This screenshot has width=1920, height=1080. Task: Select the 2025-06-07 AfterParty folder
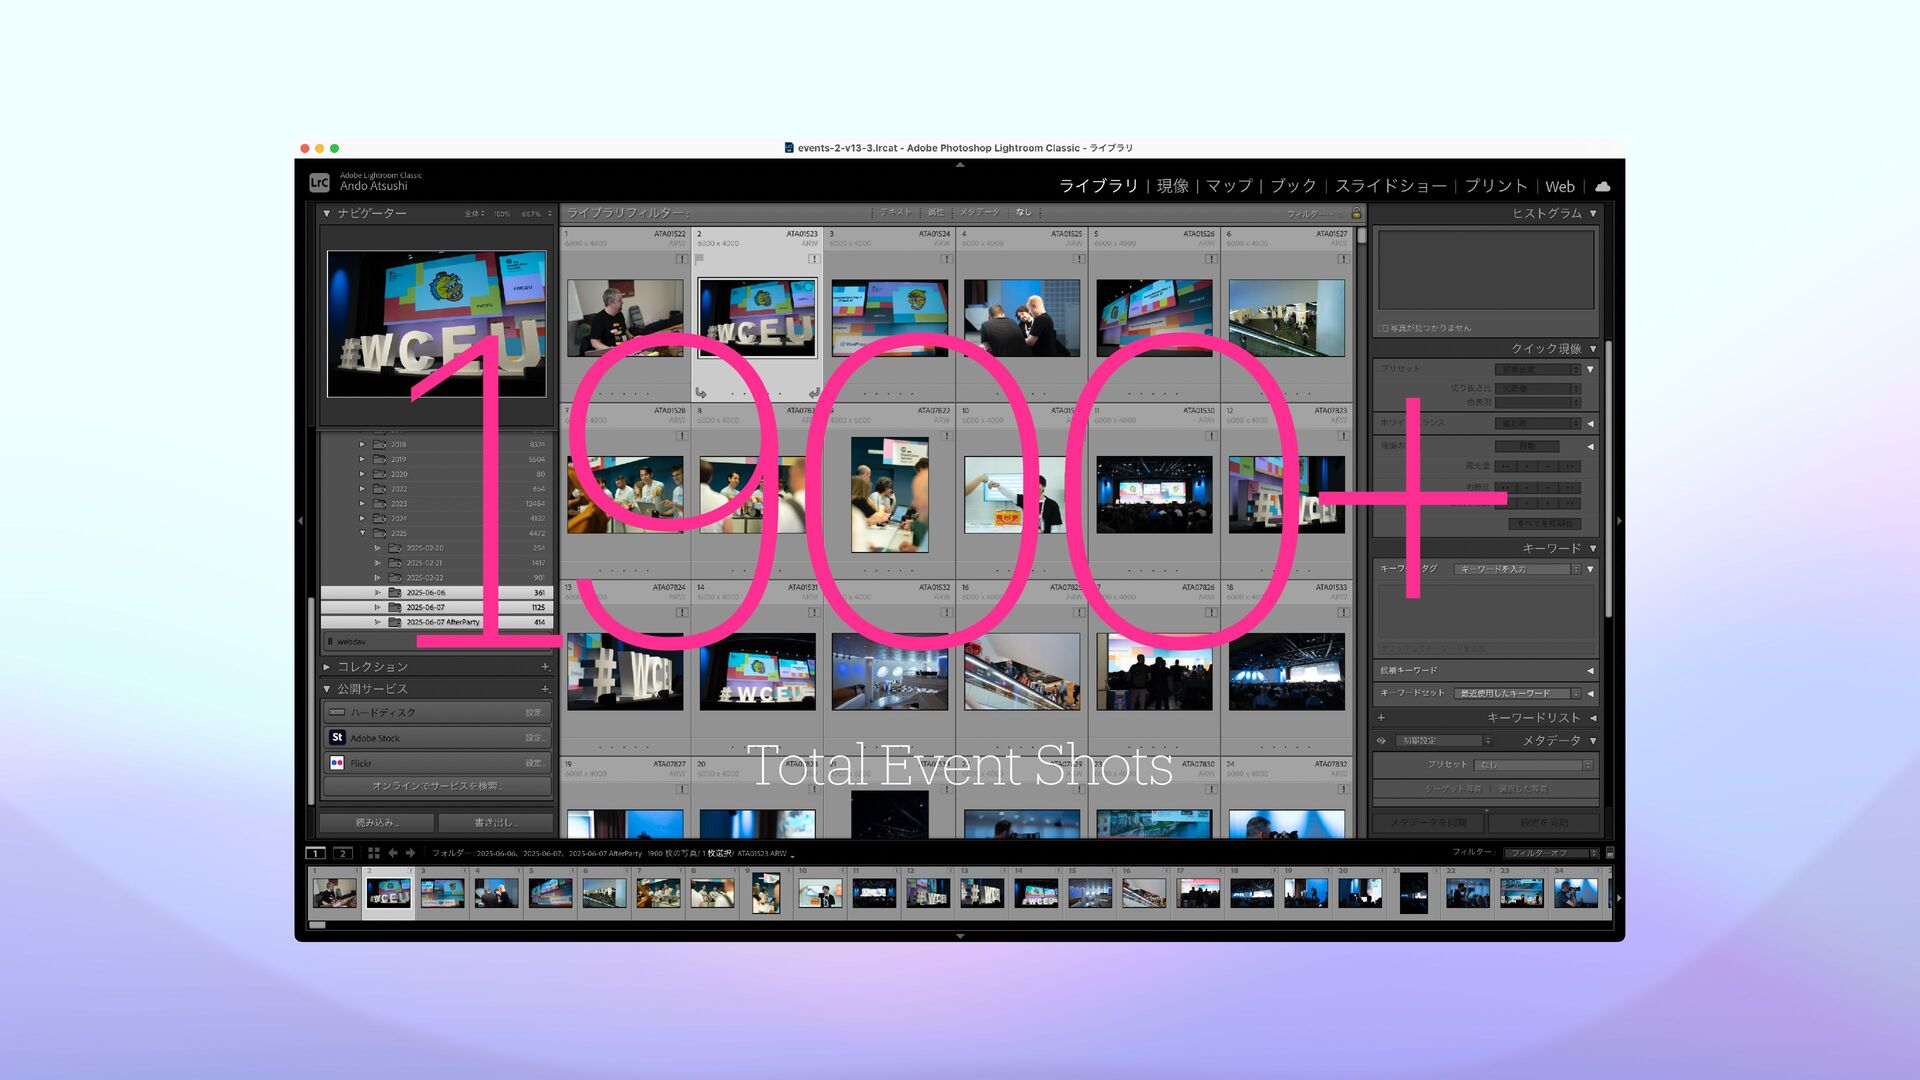(435, 622)
